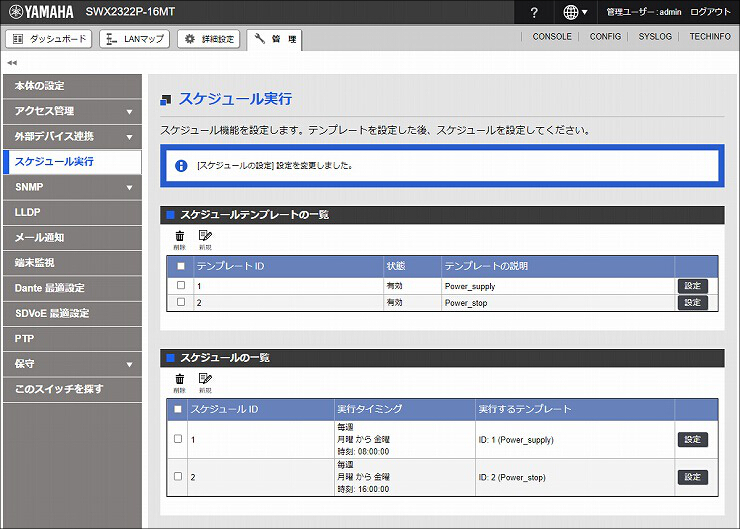This screenshot has width=740, height=529.
Task: Open Dante 最適設定 in the sidebar
Action: pyautogui.click(x=72, y=288)
